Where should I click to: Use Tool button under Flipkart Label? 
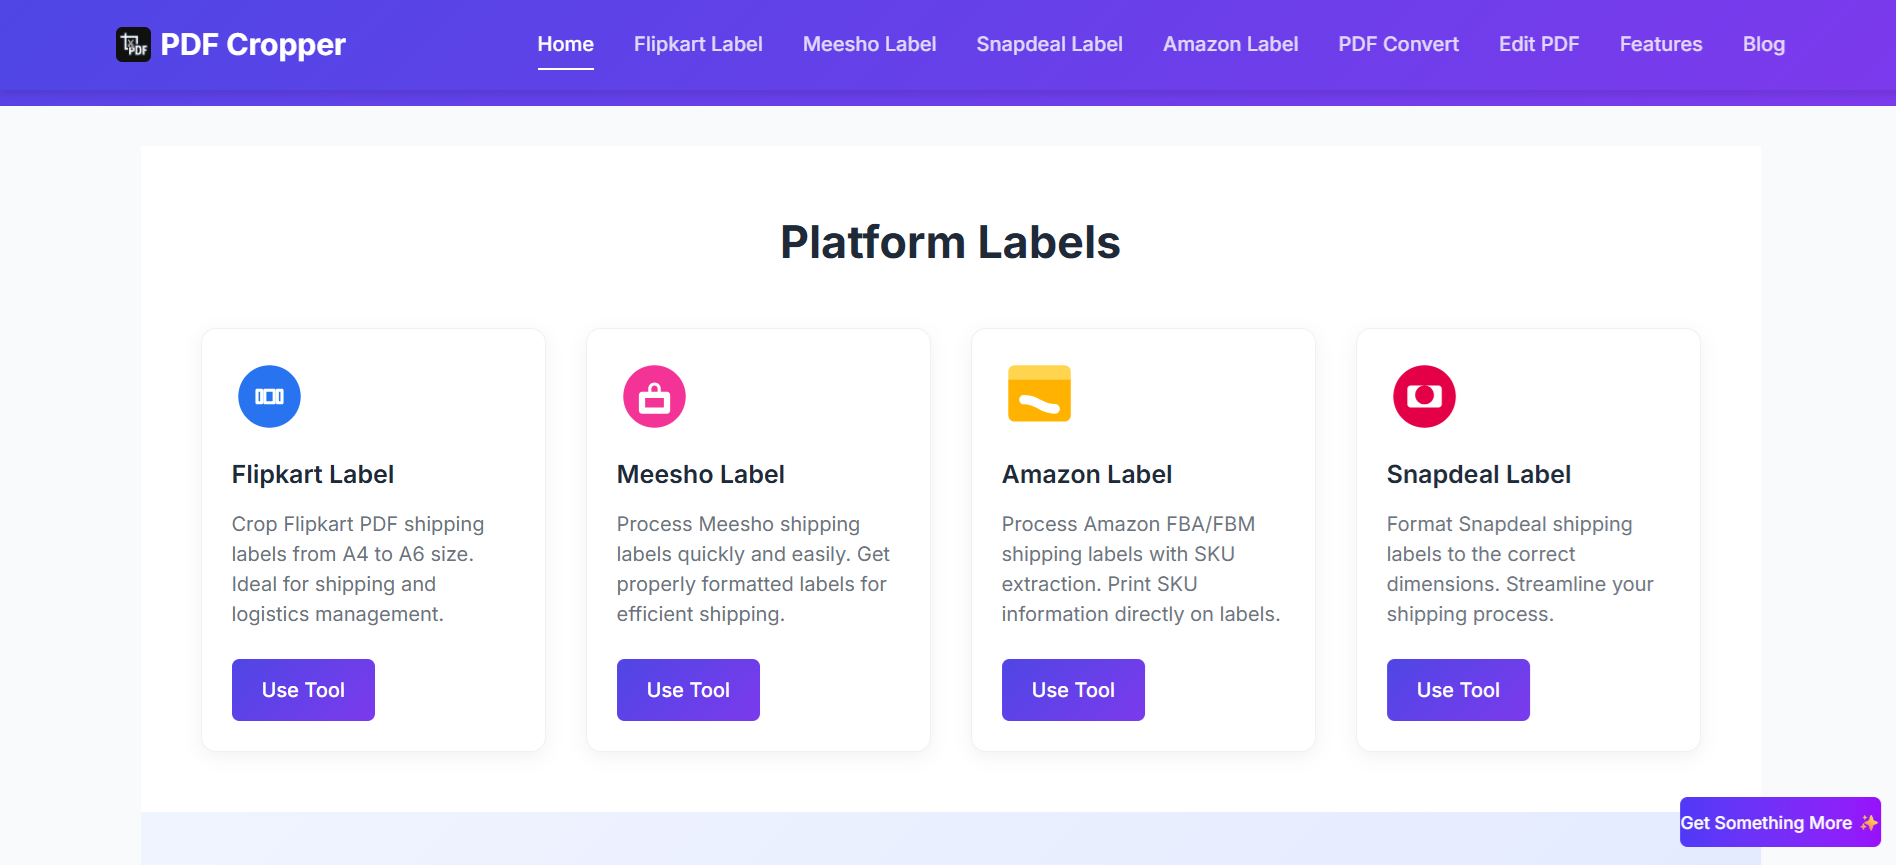tap(303, 690)
